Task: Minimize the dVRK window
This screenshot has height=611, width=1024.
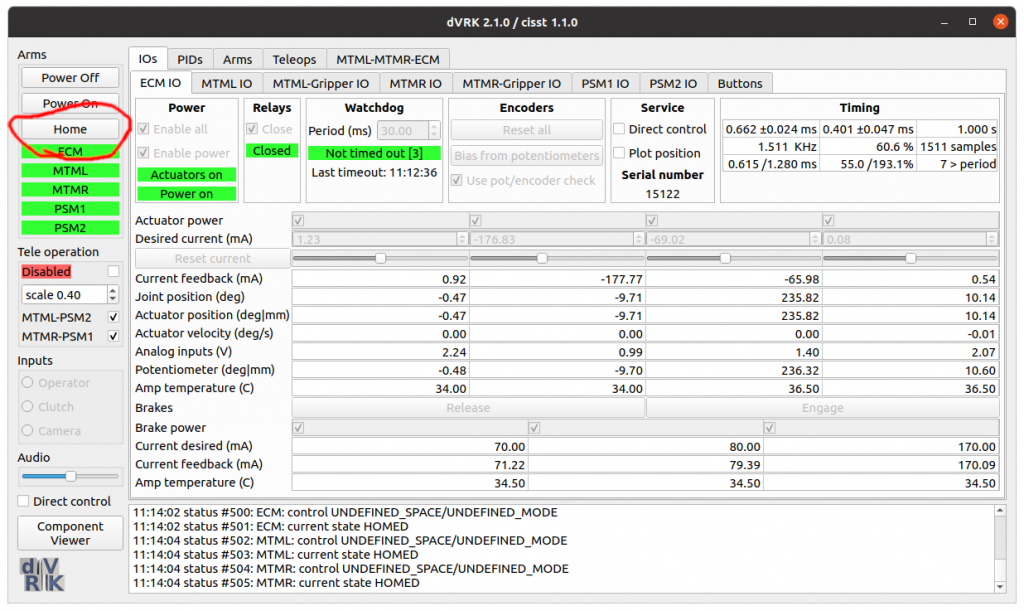Action: point(944,22)
